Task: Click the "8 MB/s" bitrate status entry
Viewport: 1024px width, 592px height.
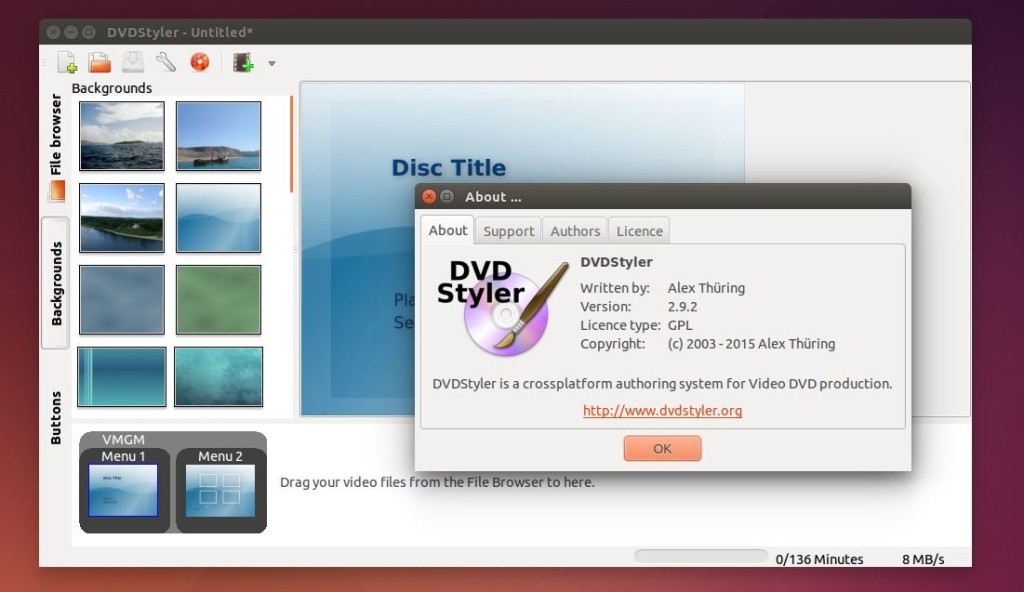Action: 923,559
